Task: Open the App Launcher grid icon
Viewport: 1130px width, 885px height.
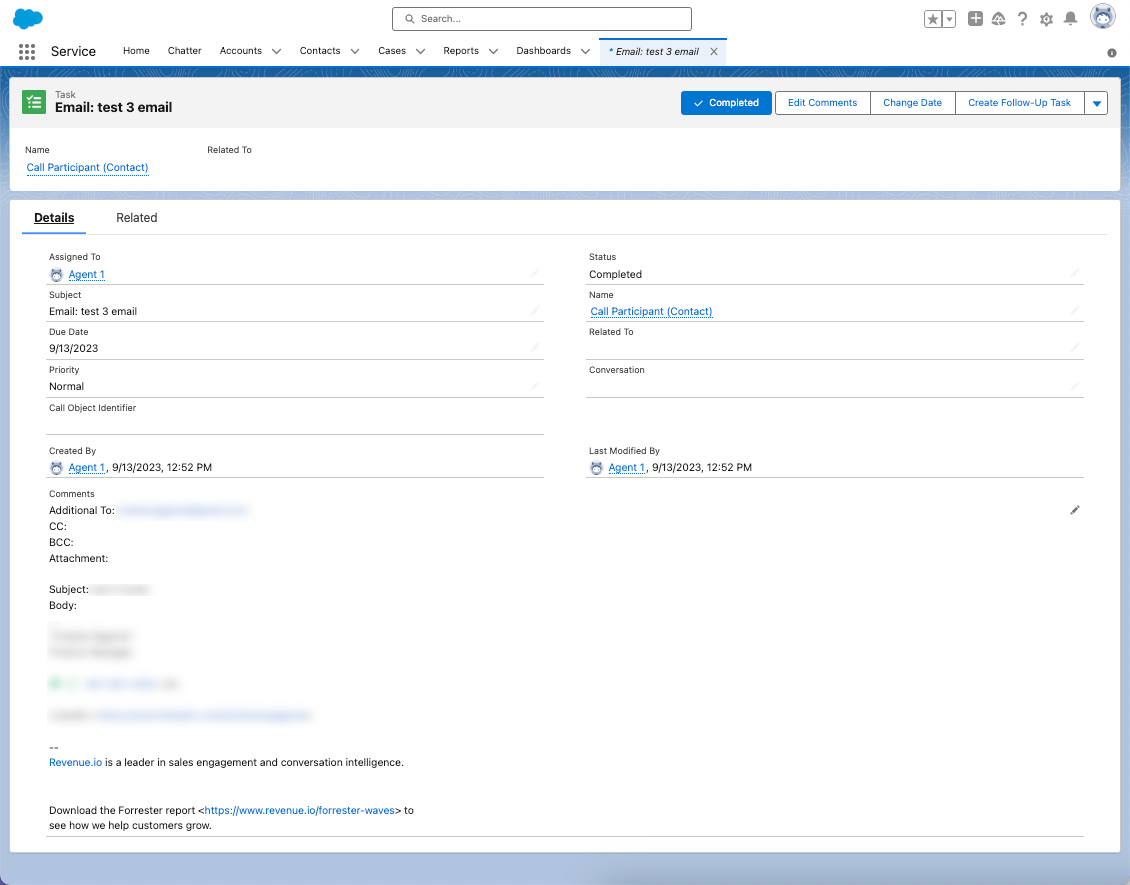Action: 27,52
